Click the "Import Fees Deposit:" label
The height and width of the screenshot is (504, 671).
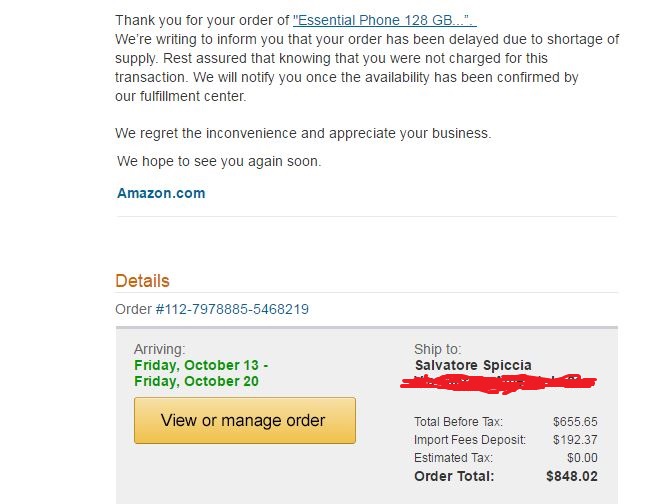(x=470, y=439)
